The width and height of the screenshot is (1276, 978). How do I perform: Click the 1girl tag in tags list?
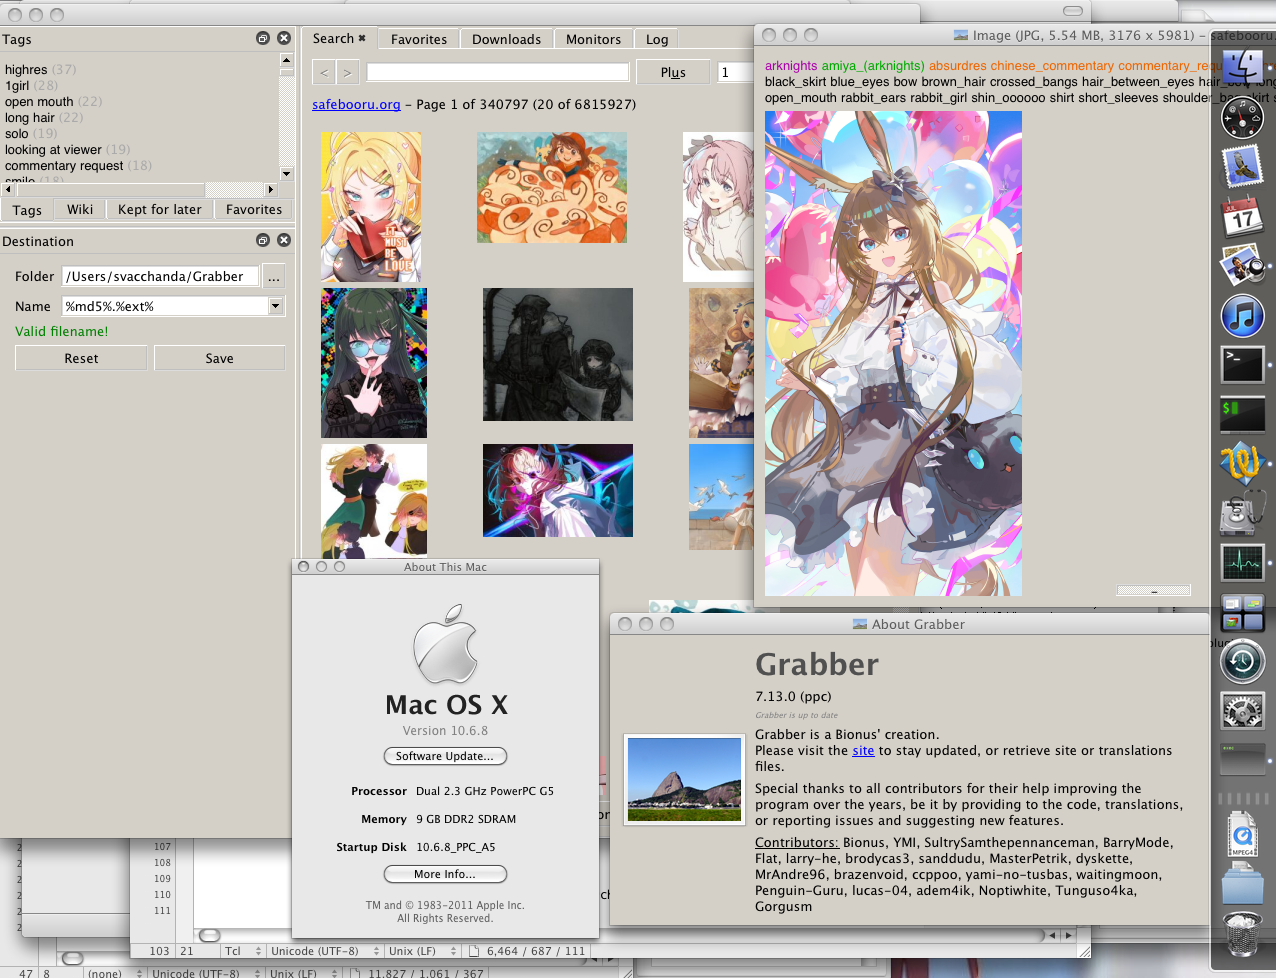[x=17, y=85]
